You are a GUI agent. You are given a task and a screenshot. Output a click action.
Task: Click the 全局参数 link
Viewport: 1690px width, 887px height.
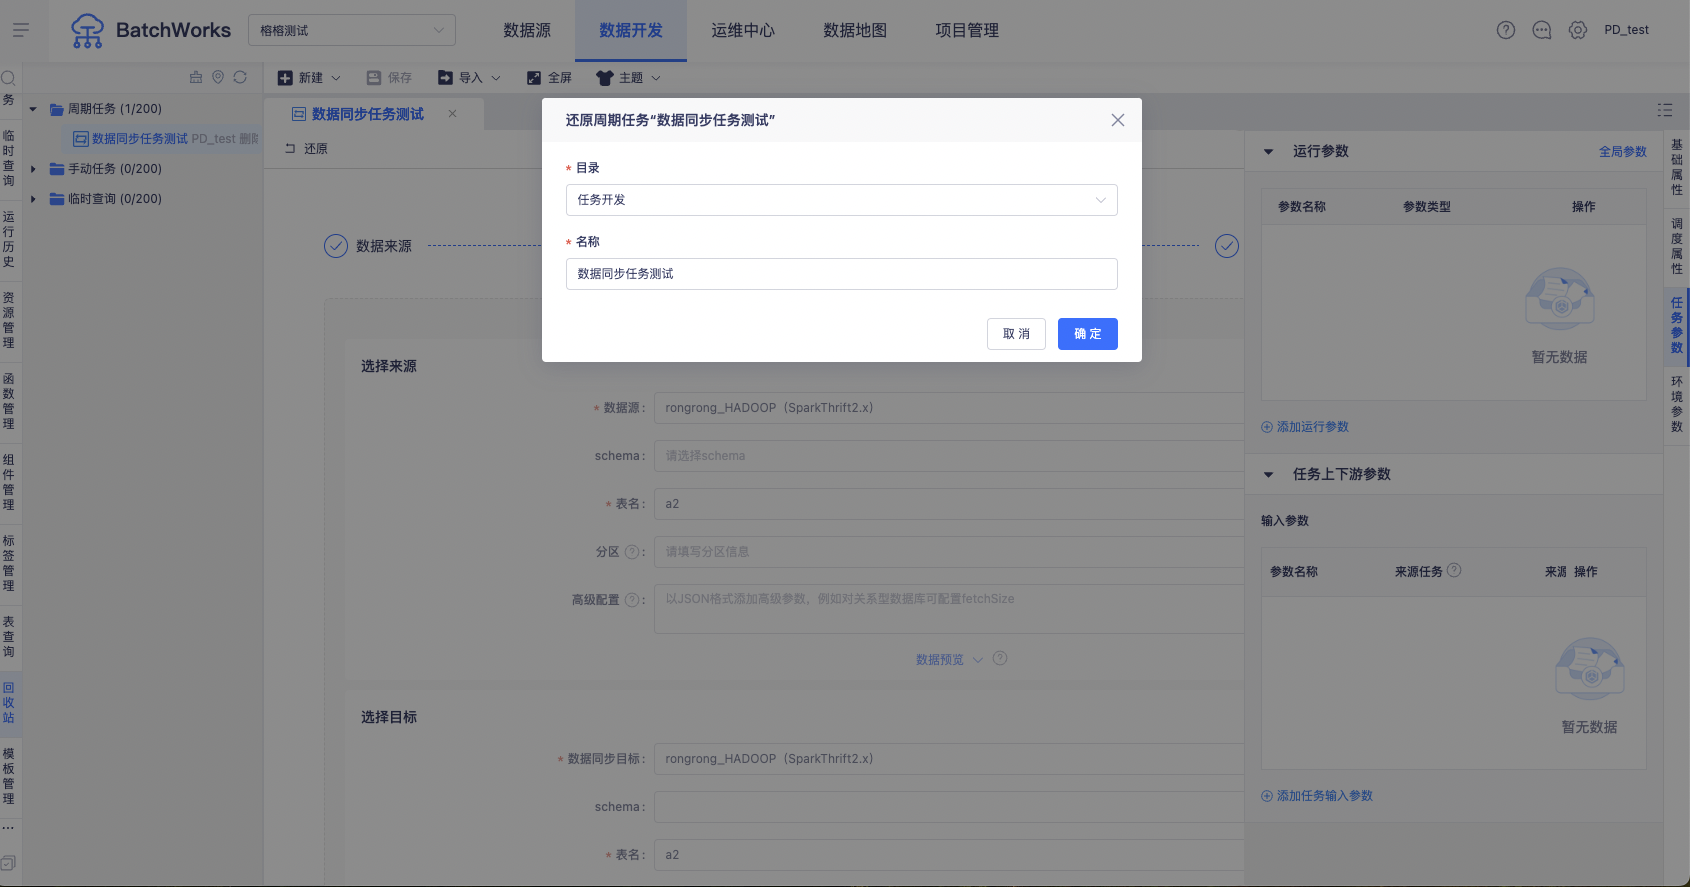click(1623, 152)
